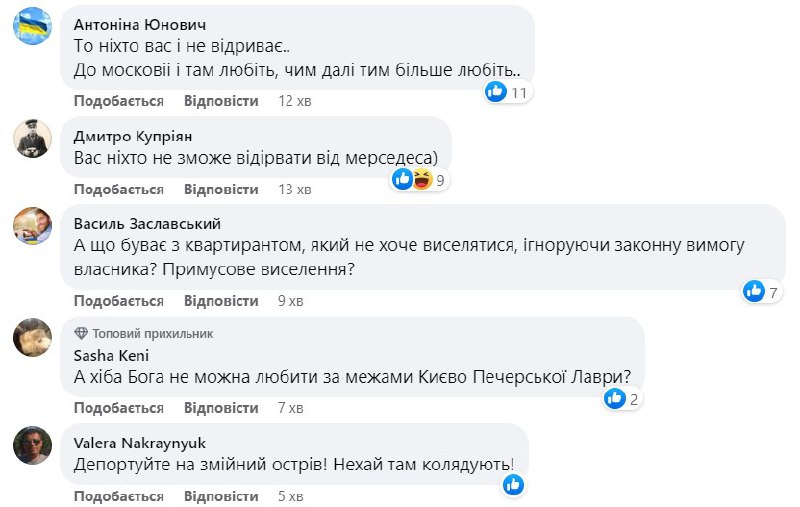Click the Топовий прихильник diamond badge
The height and width of the screenshot is (507, 800).
(81, 333)
